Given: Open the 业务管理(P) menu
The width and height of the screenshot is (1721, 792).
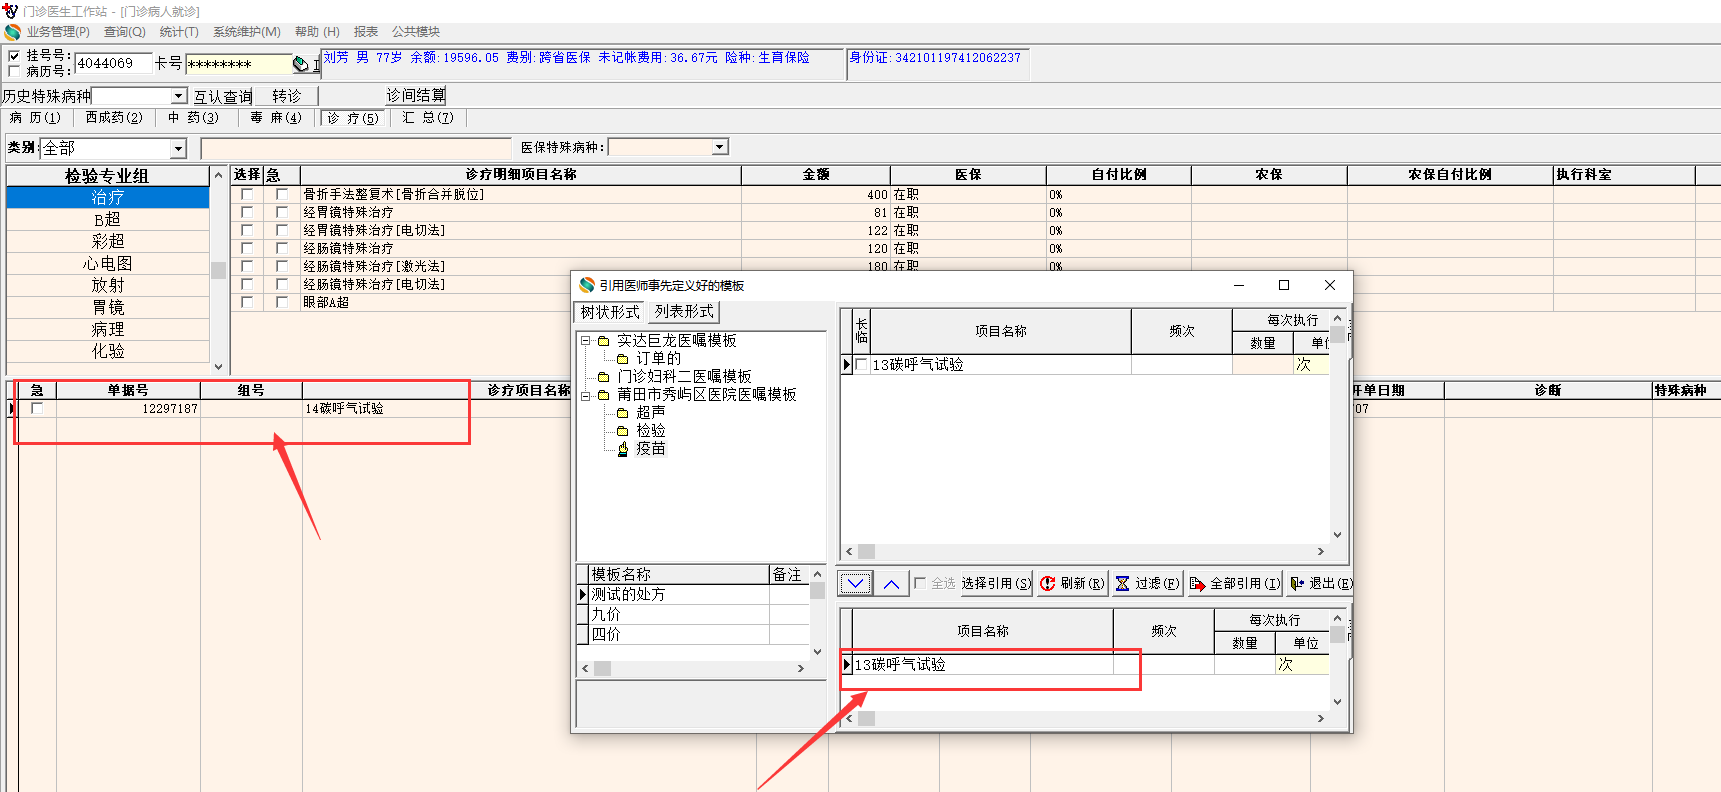Looking at the screenshot, I should point(58,32).
